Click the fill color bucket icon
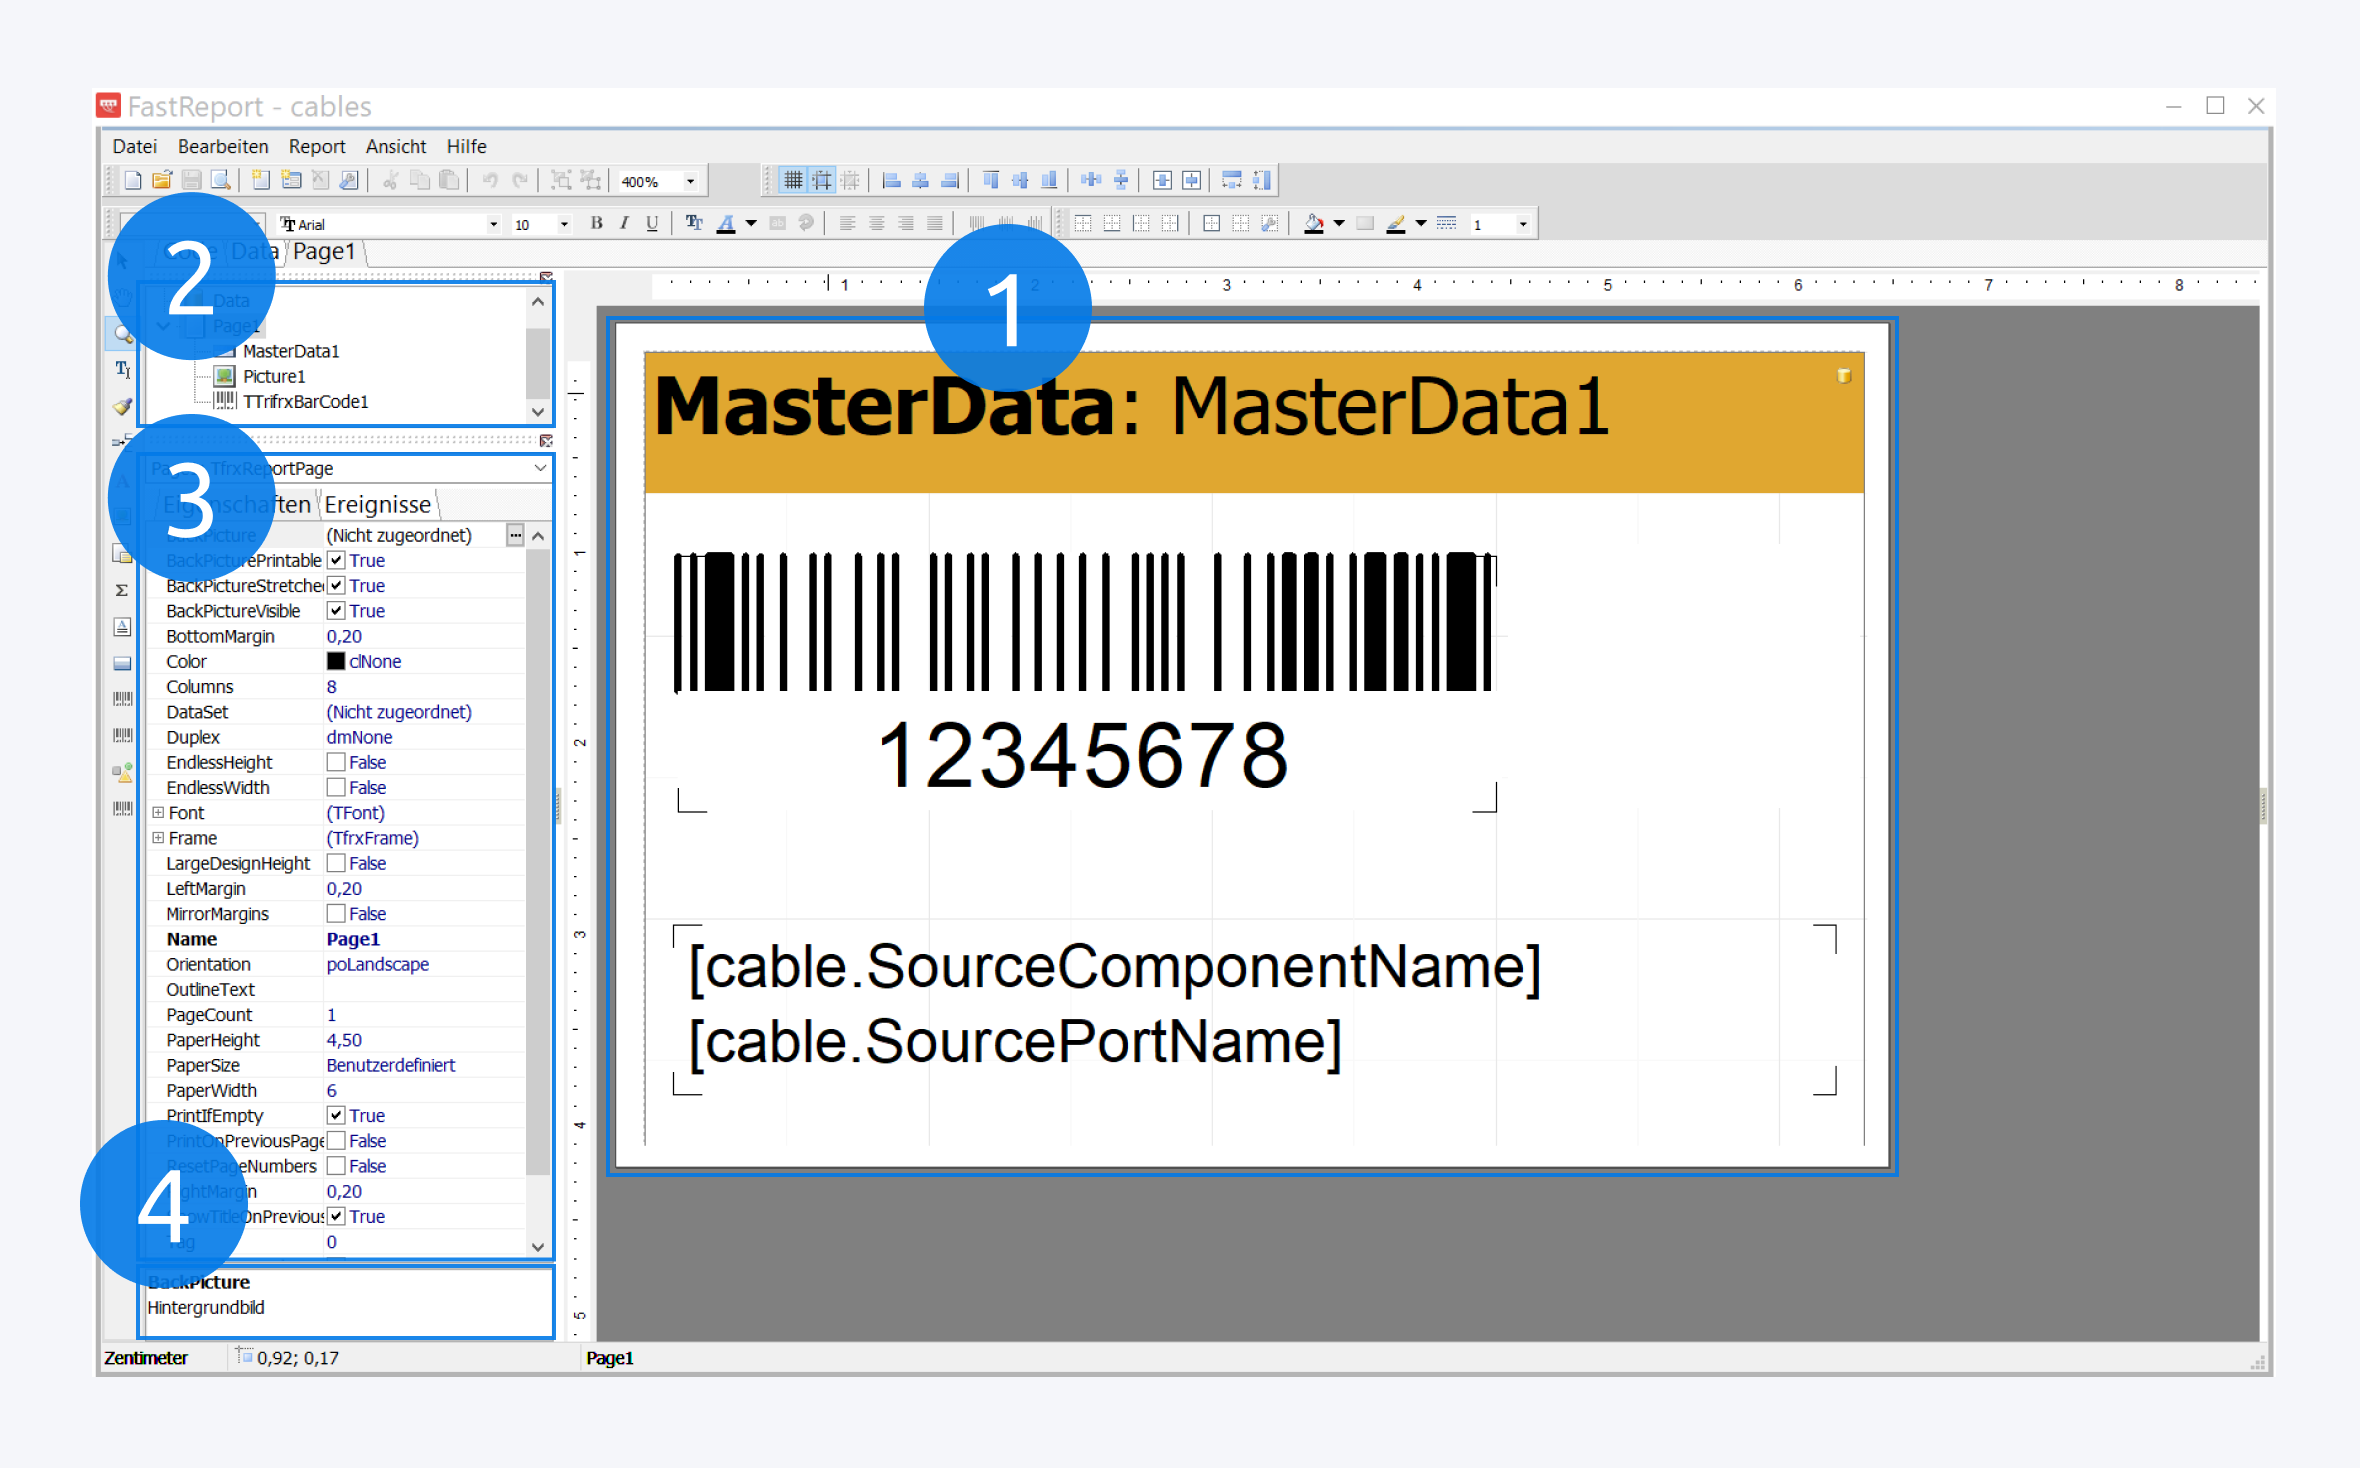Screen dimensions: 2360x1468 coord(1314,224)
